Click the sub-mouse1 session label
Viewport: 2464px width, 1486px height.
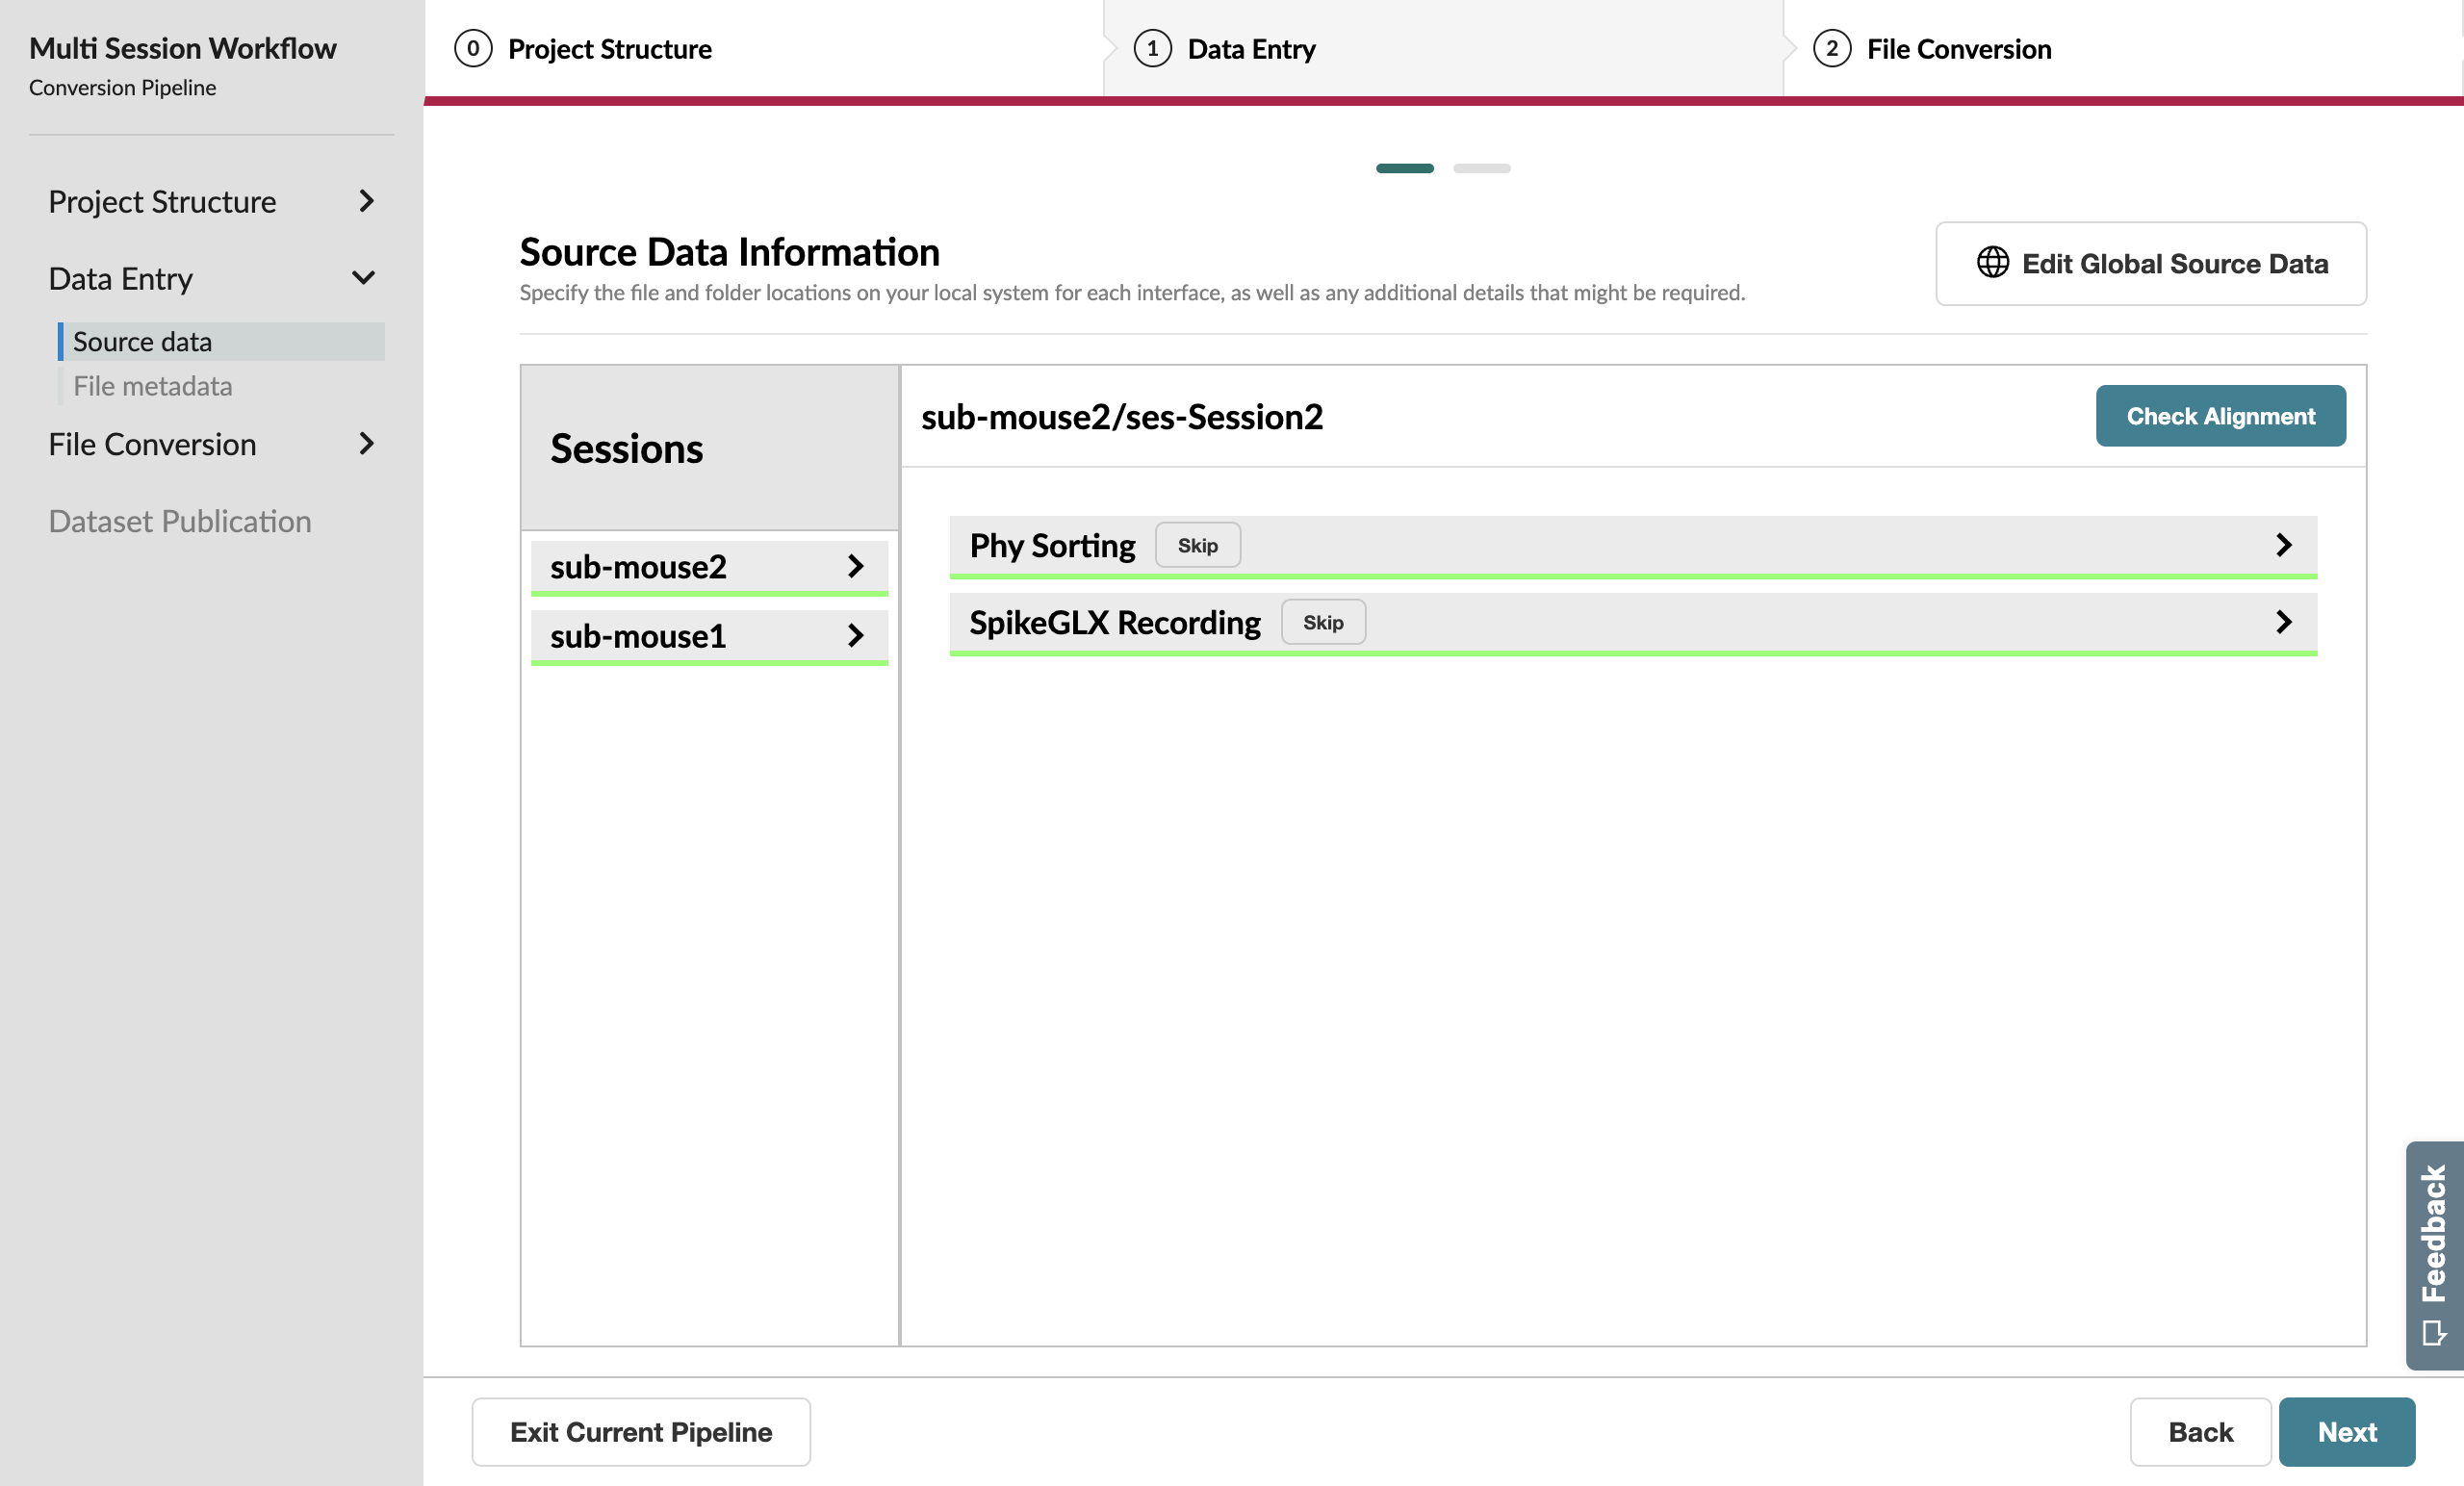[x=638, y=635]
